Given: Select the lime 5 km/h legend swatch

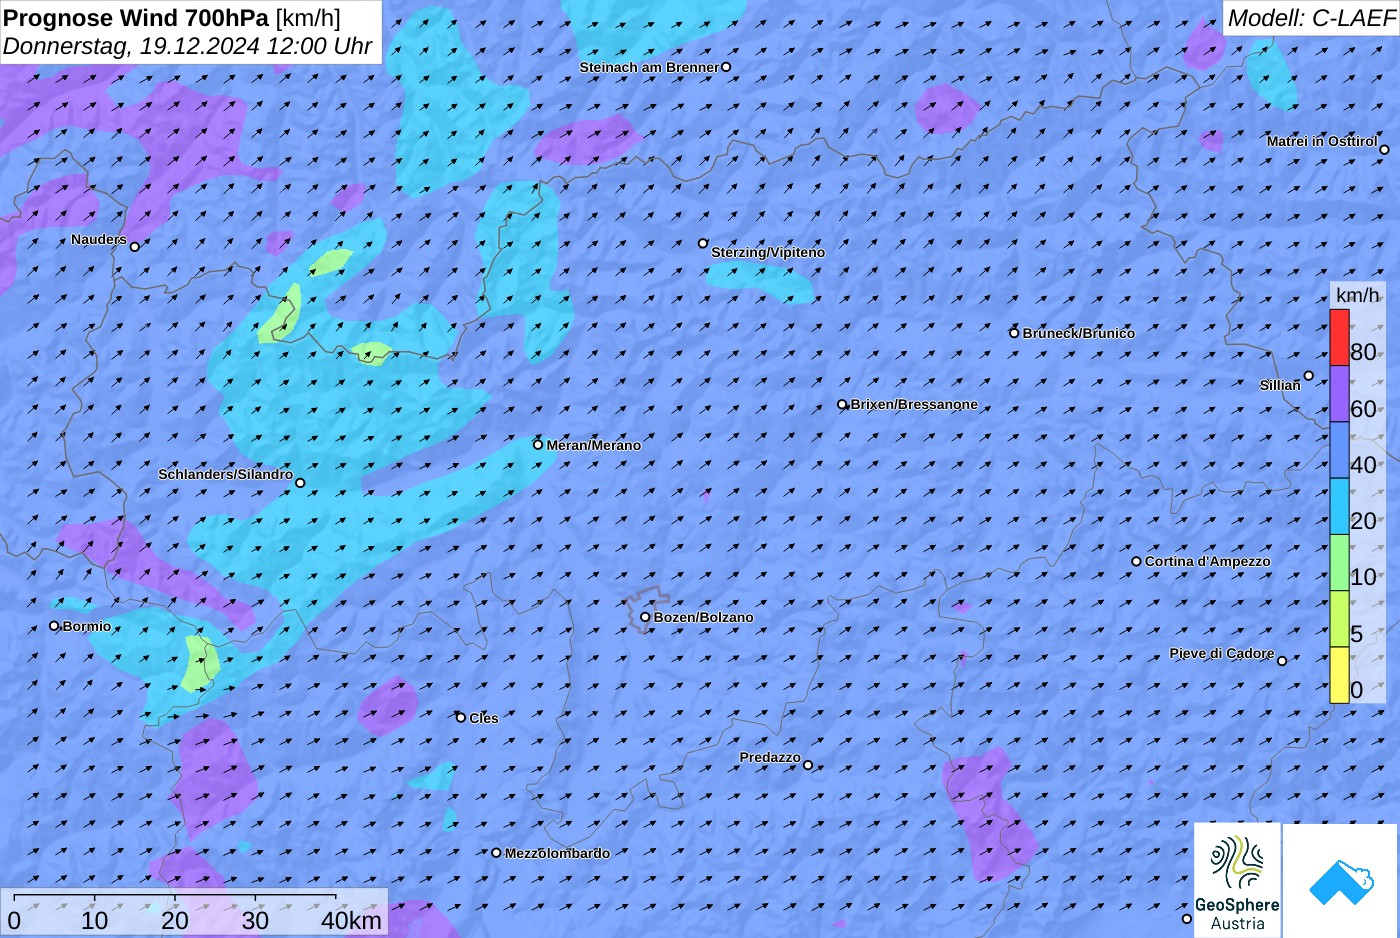Looking at the screenshot, I should tap(1339, 619).
